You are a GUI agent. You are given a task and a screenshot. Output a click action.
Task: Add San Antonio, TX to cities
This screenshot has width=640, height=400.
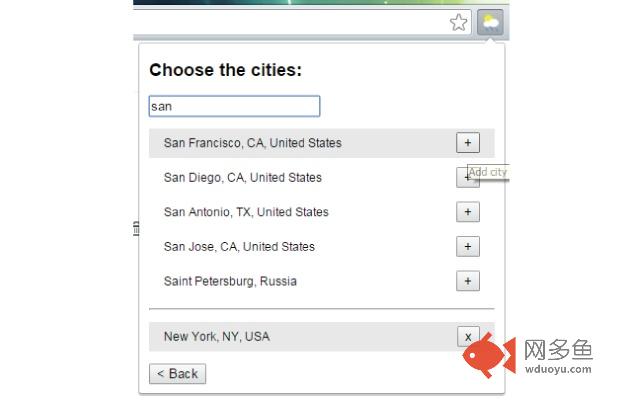tap(467, 212)
